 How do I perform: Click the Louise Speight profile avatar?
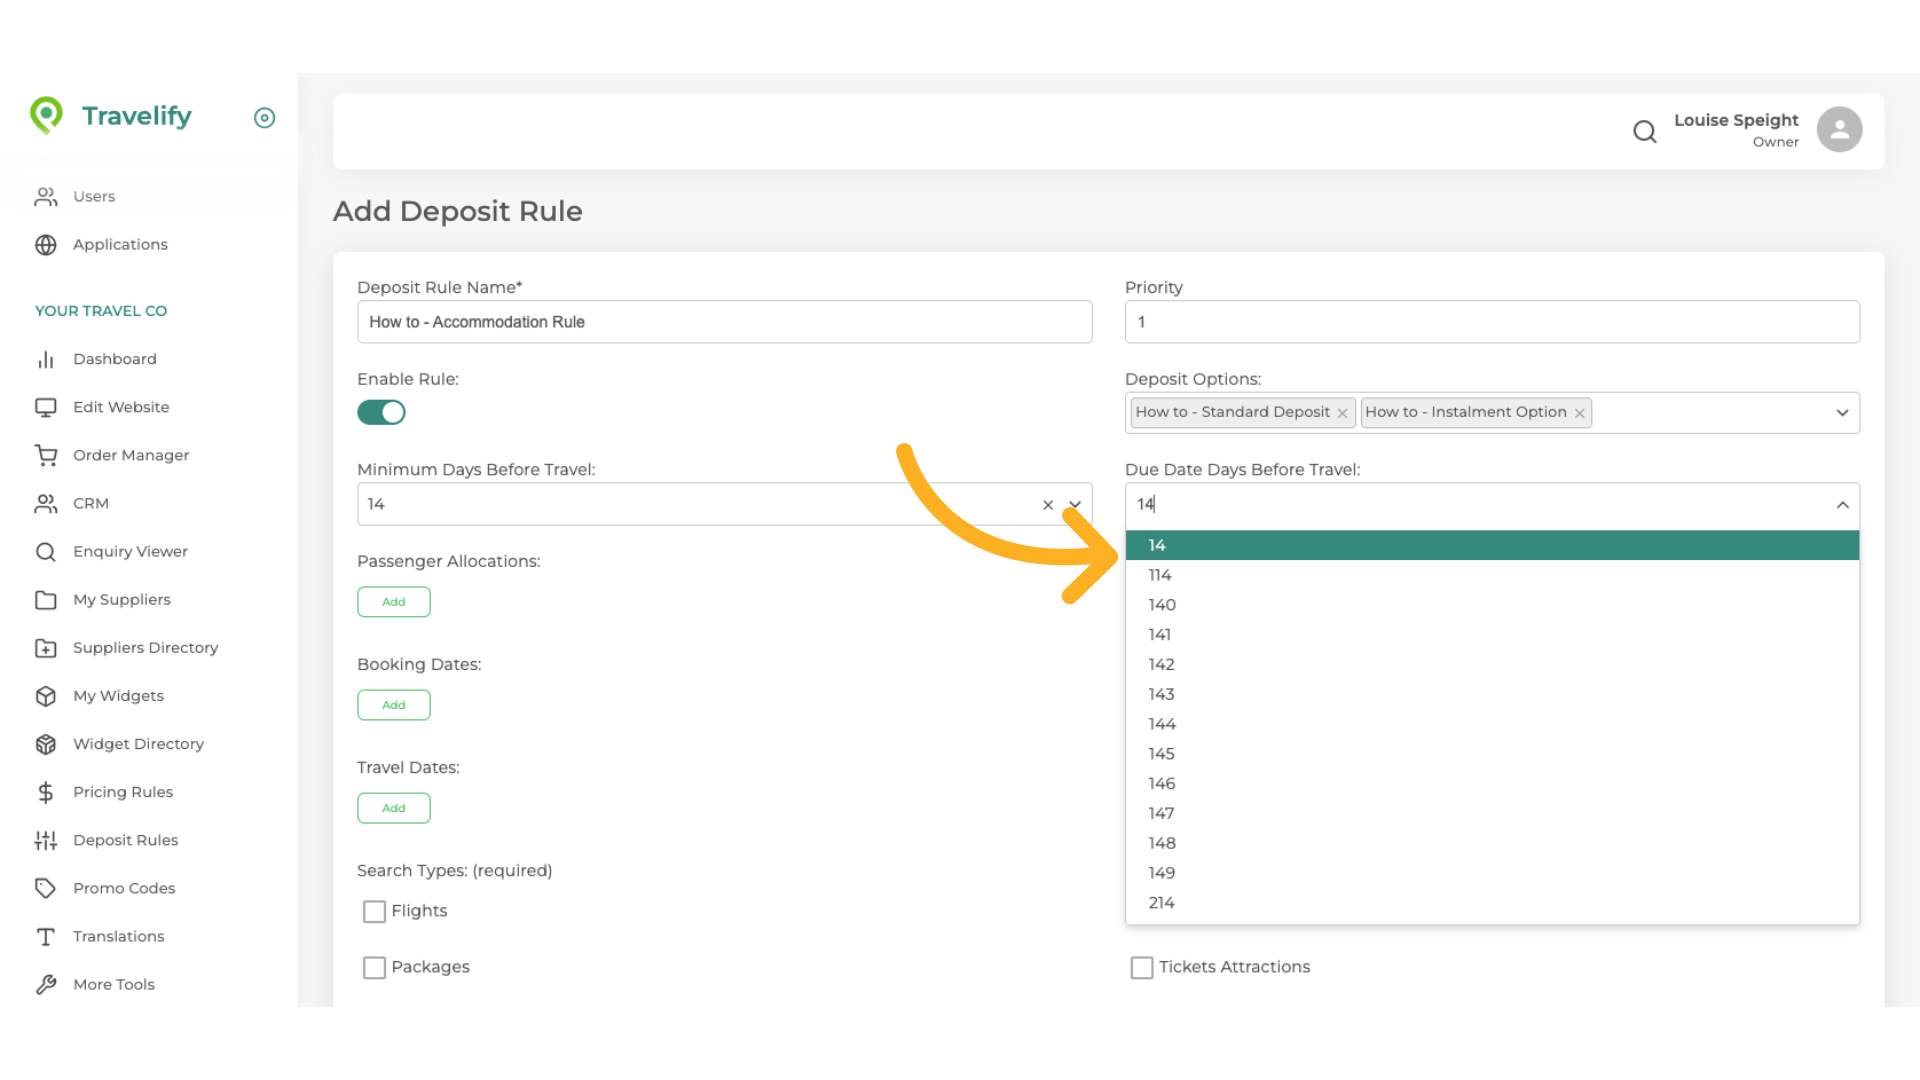(1839, 129)
